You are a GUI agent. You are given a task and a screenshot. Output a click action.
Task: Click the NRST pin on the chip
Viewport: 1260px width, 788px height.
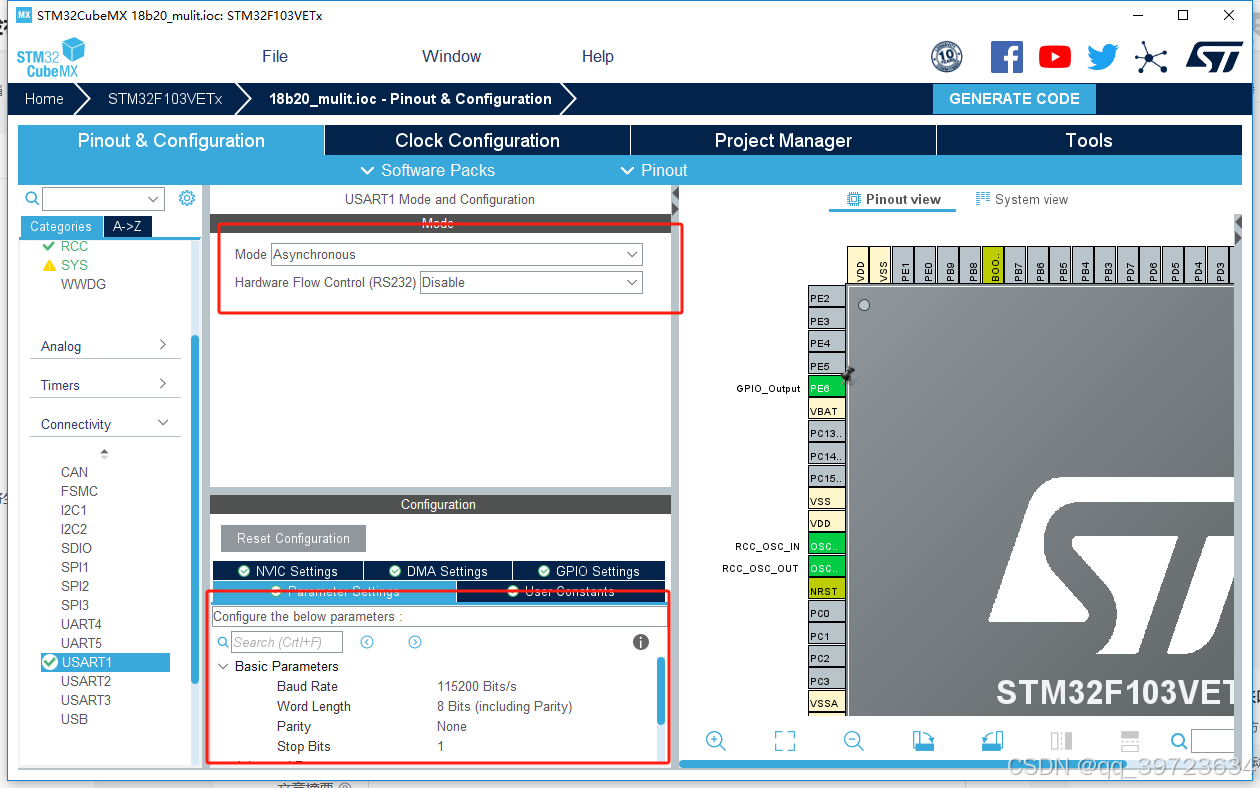click(x=826, y=591)
